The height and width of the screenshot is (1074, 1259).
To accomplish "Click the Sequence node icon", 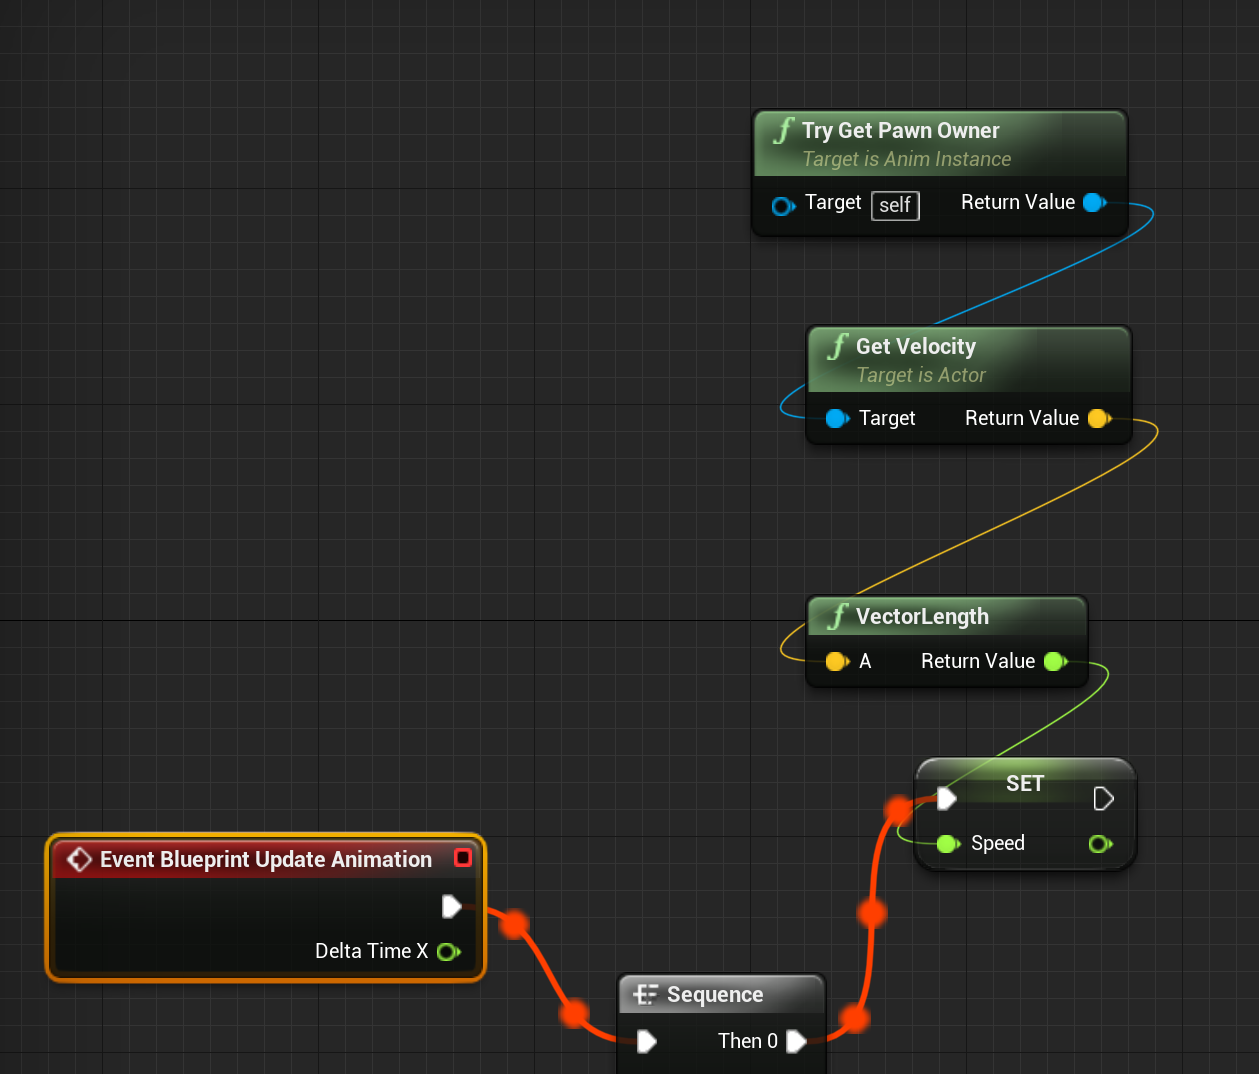I will [x=648, y=994].
